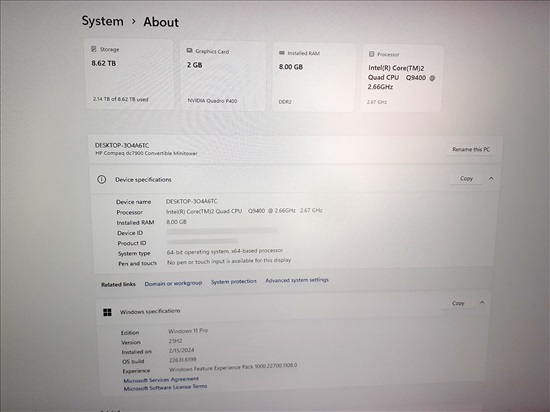Copy the Windows specifications
The width and height of the screenshot is (550, 412).
tap(458, 303)
